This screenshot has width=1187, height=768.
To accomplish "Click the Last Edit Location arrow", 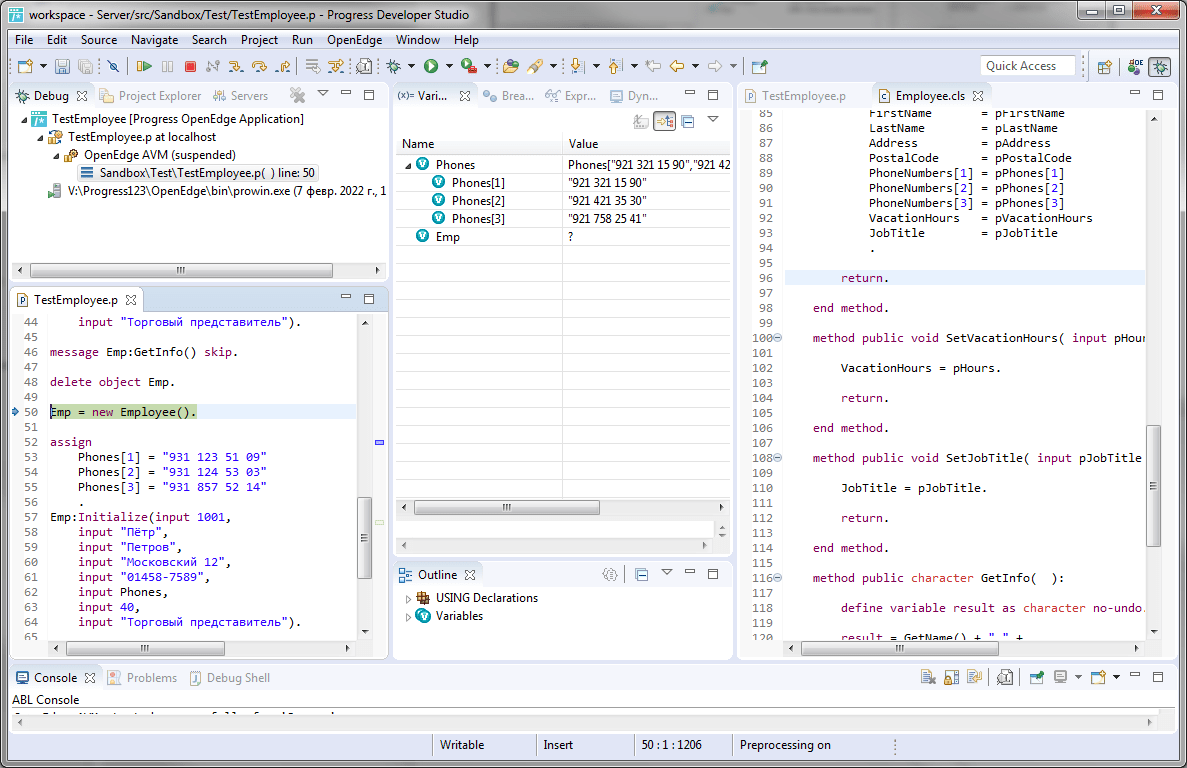I will pos(653,67).
